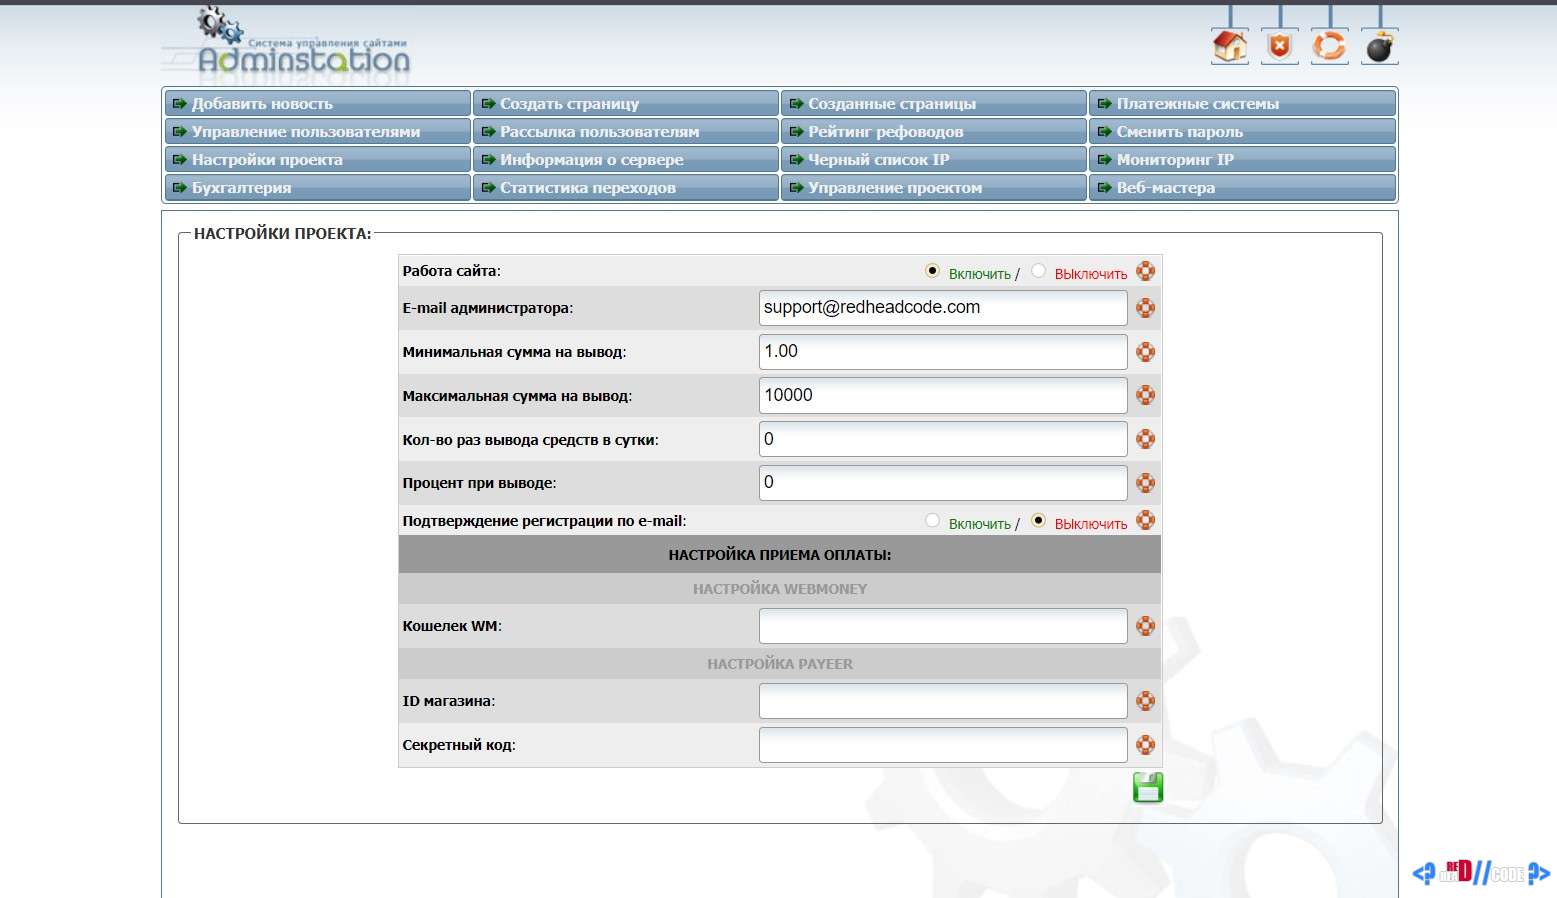Click help lifebuoy icon for Кол-во раз вывода средств

[x=1146, y=439]
